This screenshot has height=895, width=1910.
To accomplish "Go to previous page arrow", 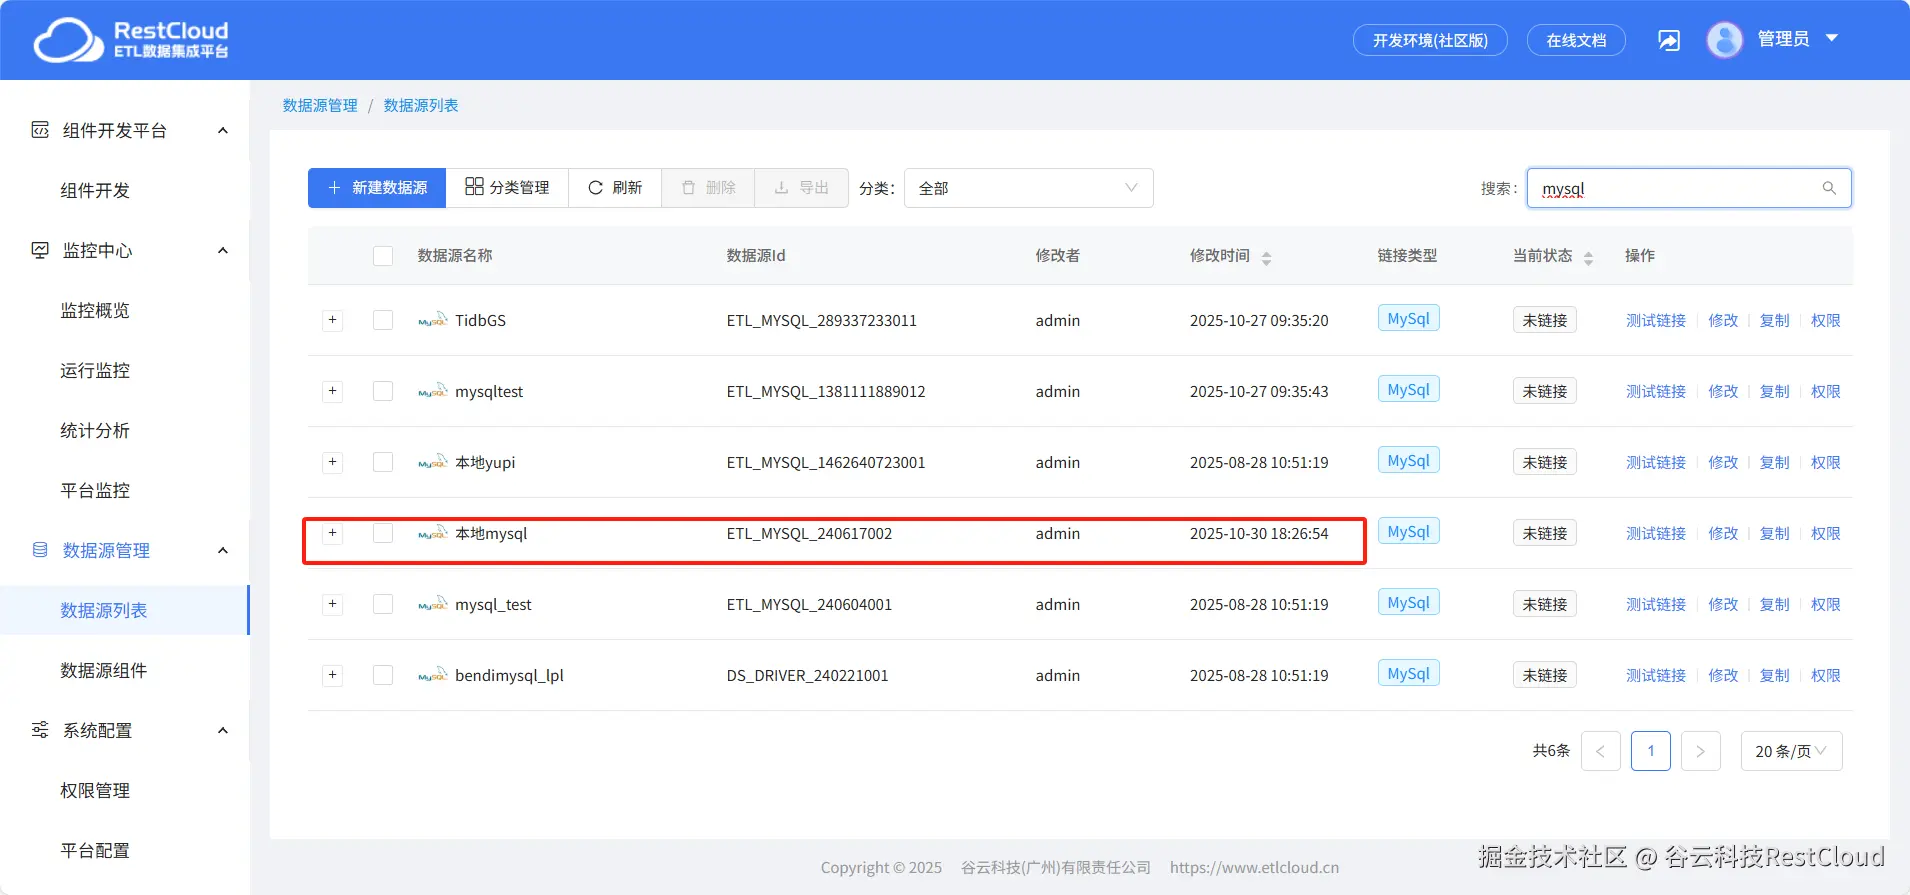I will pyautogui.click(x=1600, y=751).
